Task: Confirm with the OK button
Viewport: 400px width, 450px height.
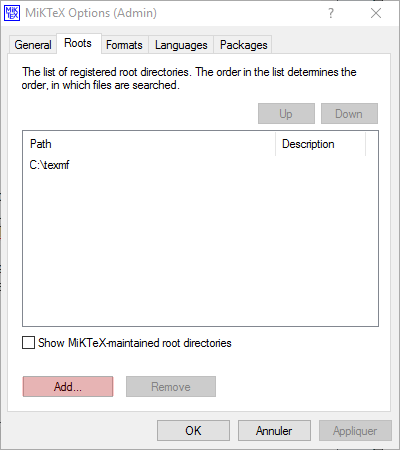Action: (193, 431)
